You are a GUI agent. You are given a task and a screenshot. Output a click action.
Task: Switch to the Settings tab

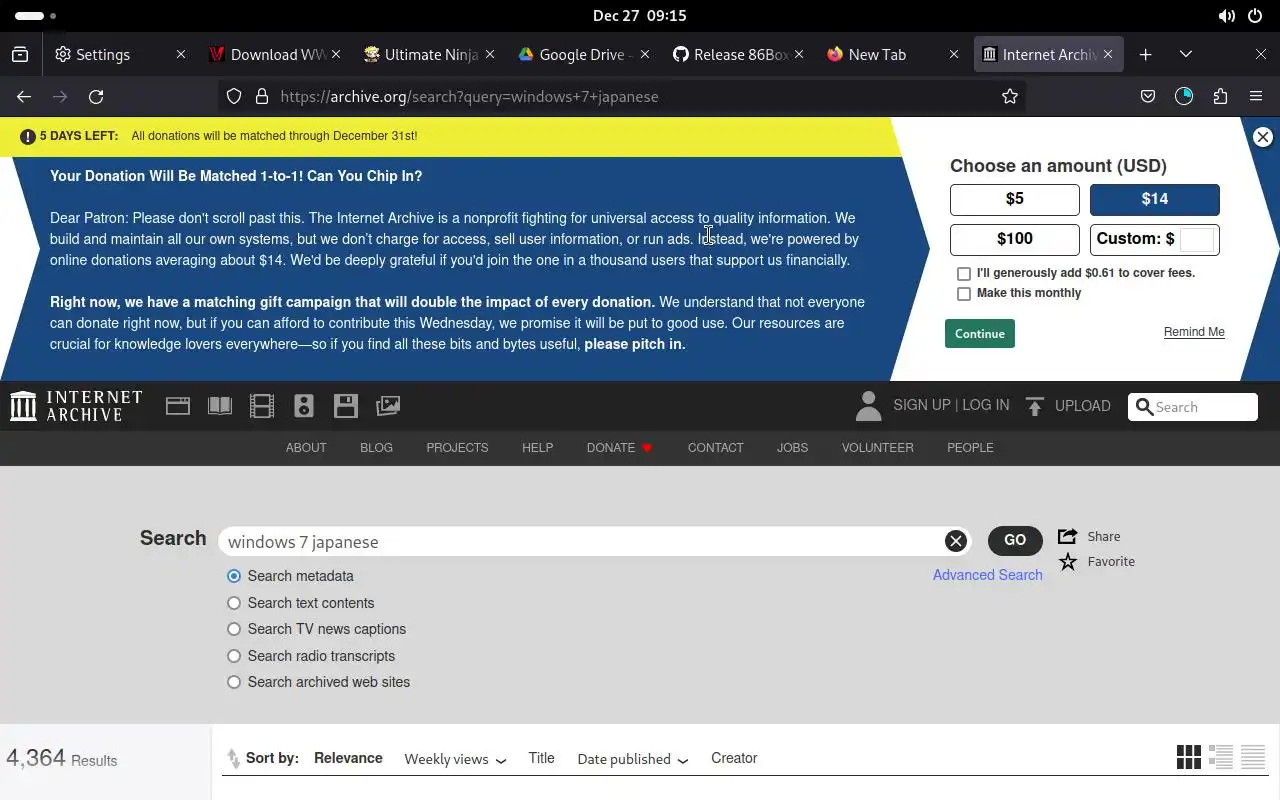coord(121,54)
